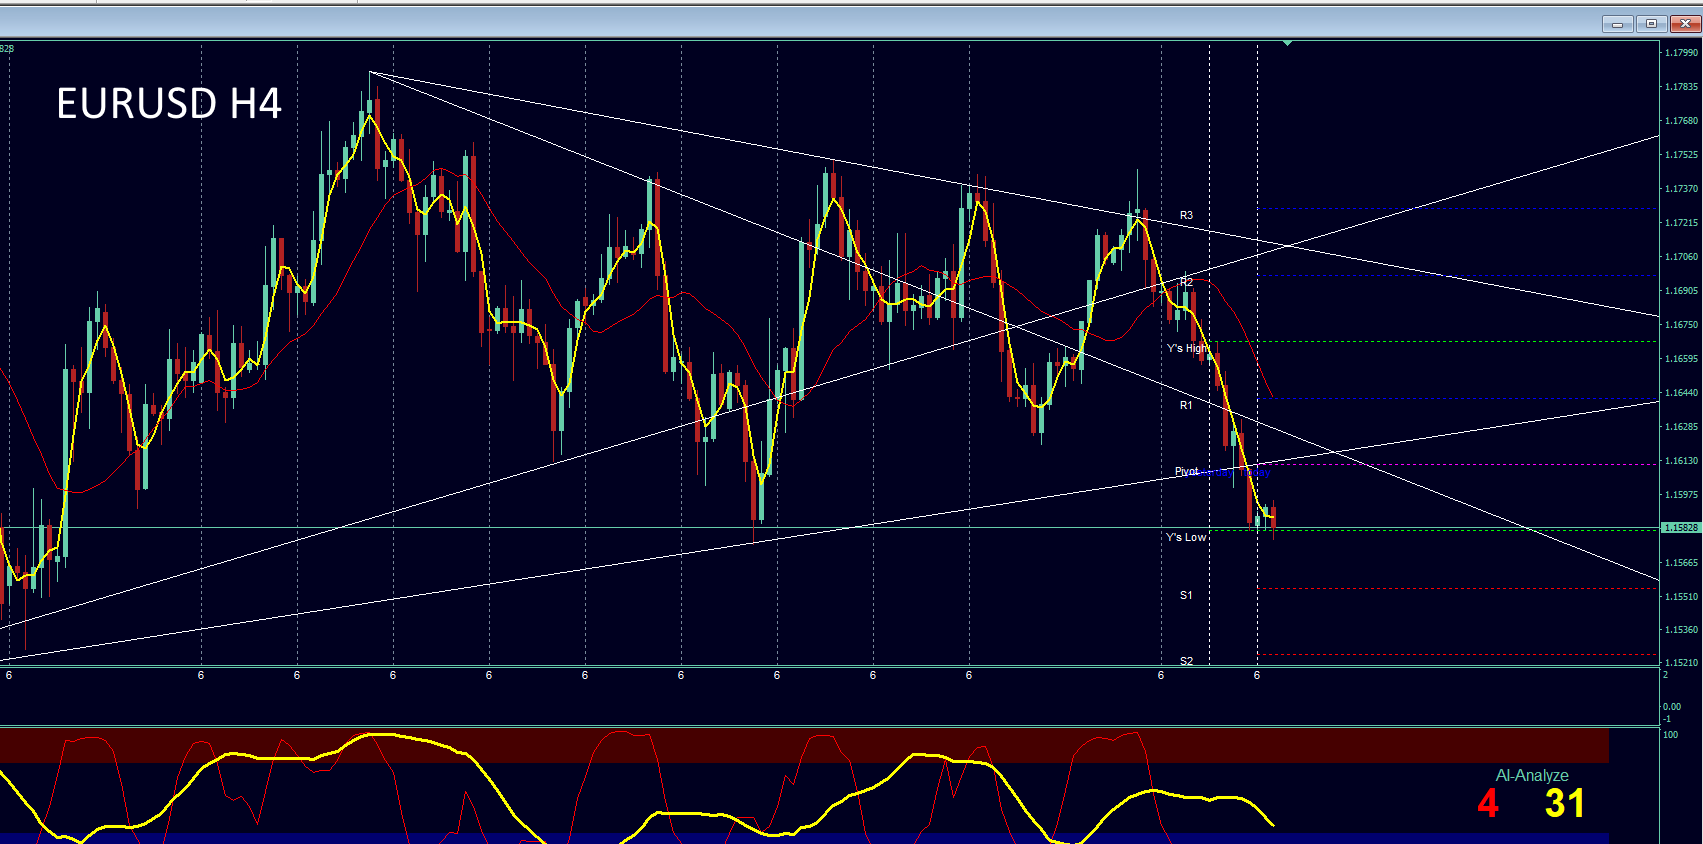Click the 1.16750 price axis value
This screenshot has height=844, width=1703.
click(1682, 325)
